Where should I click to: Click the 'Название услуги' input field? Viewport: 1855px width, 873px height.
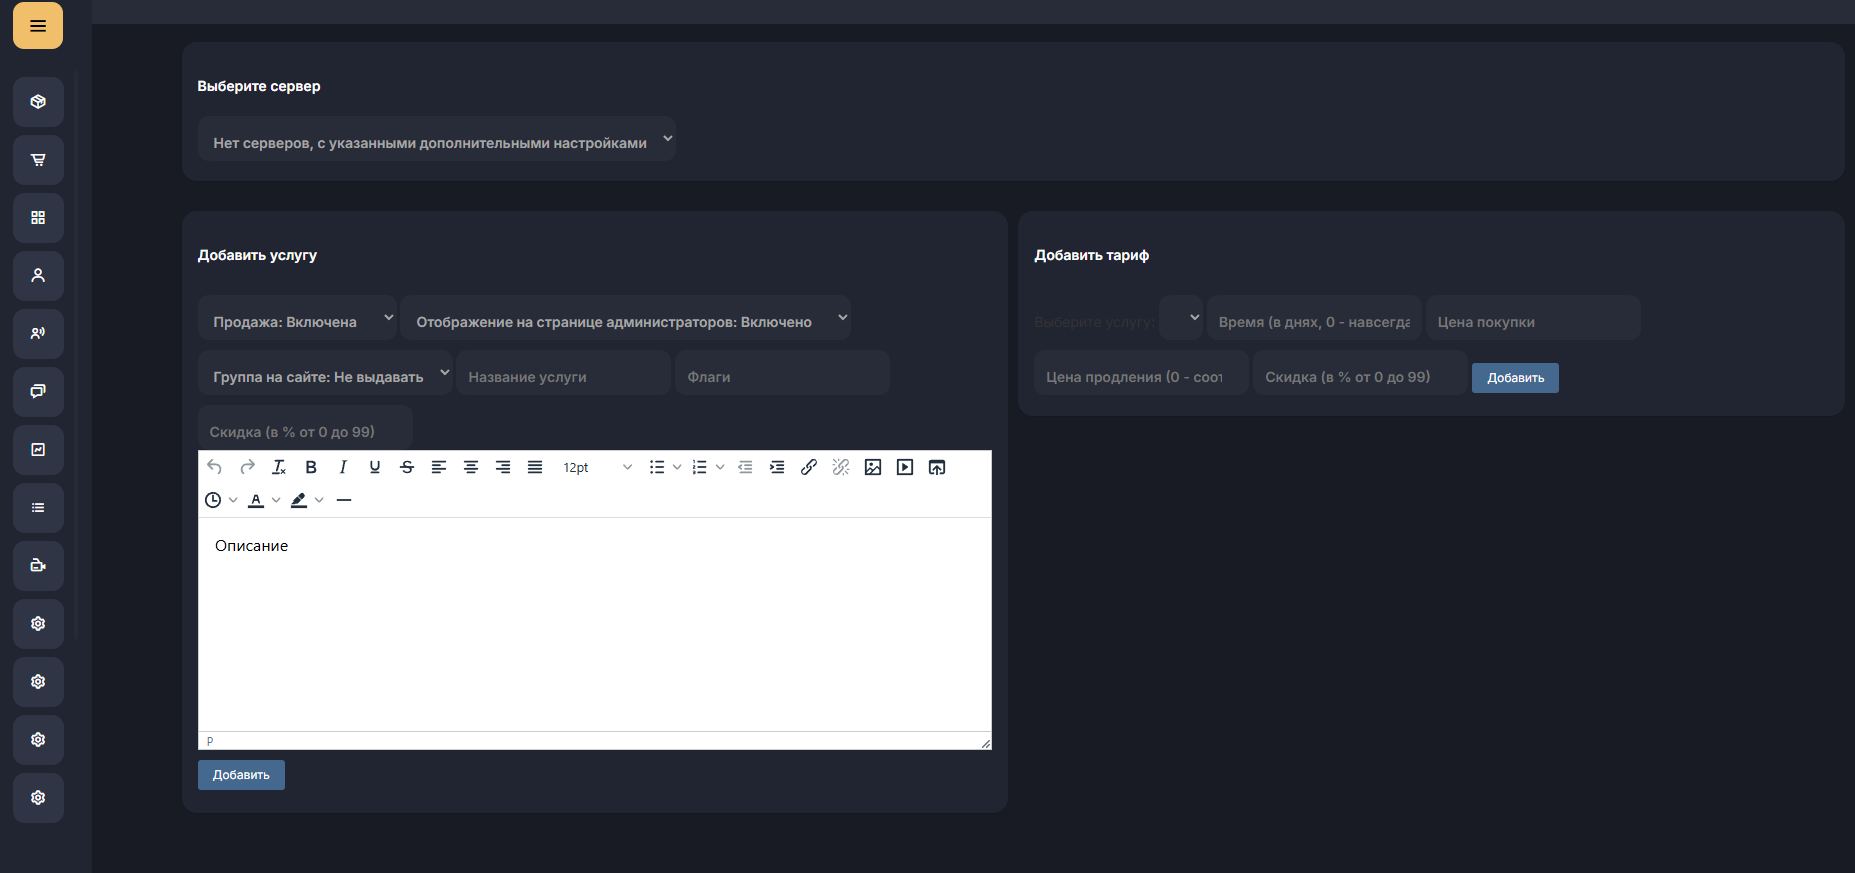563,376
